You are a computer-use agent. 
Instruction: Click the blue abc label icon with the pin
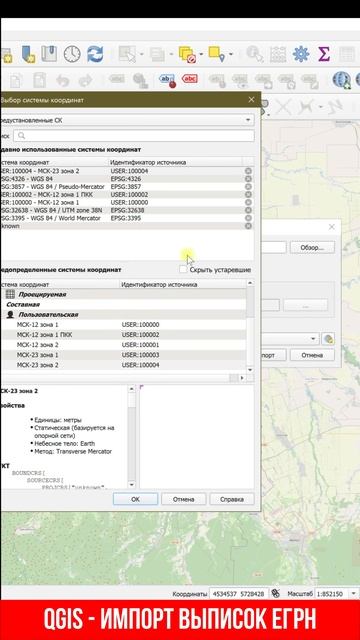[x=167, y=80]
